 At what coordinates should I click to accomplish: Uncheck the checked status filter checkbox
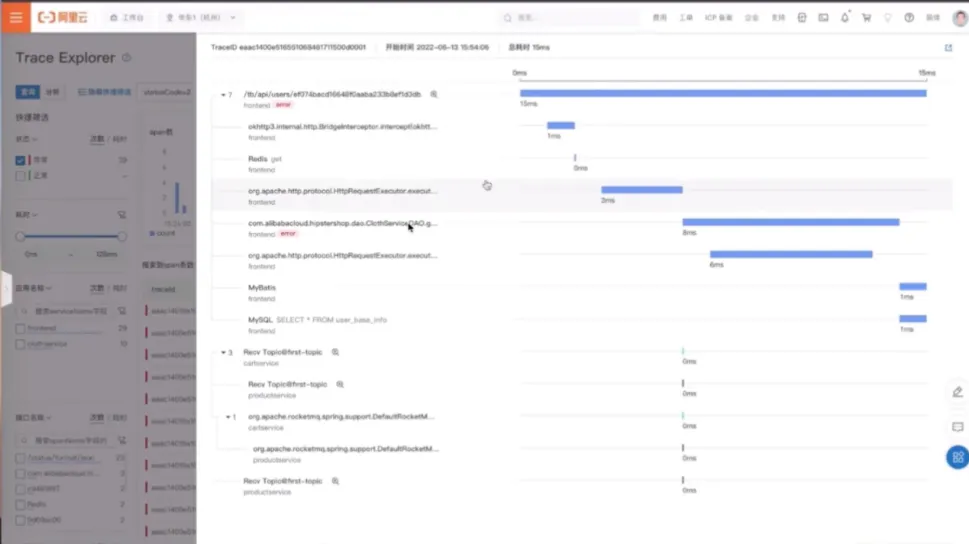20,160
